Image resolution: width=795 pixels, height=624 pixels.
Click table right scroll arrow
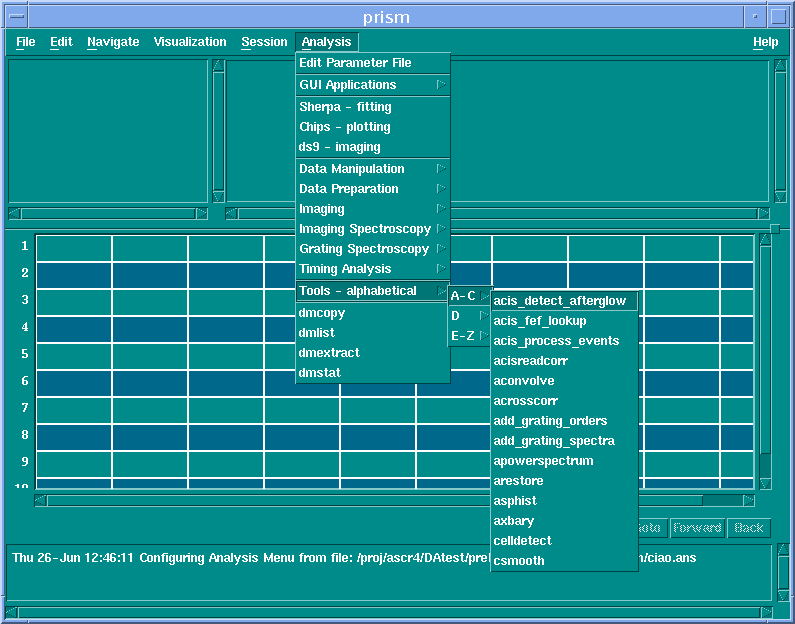748,501
